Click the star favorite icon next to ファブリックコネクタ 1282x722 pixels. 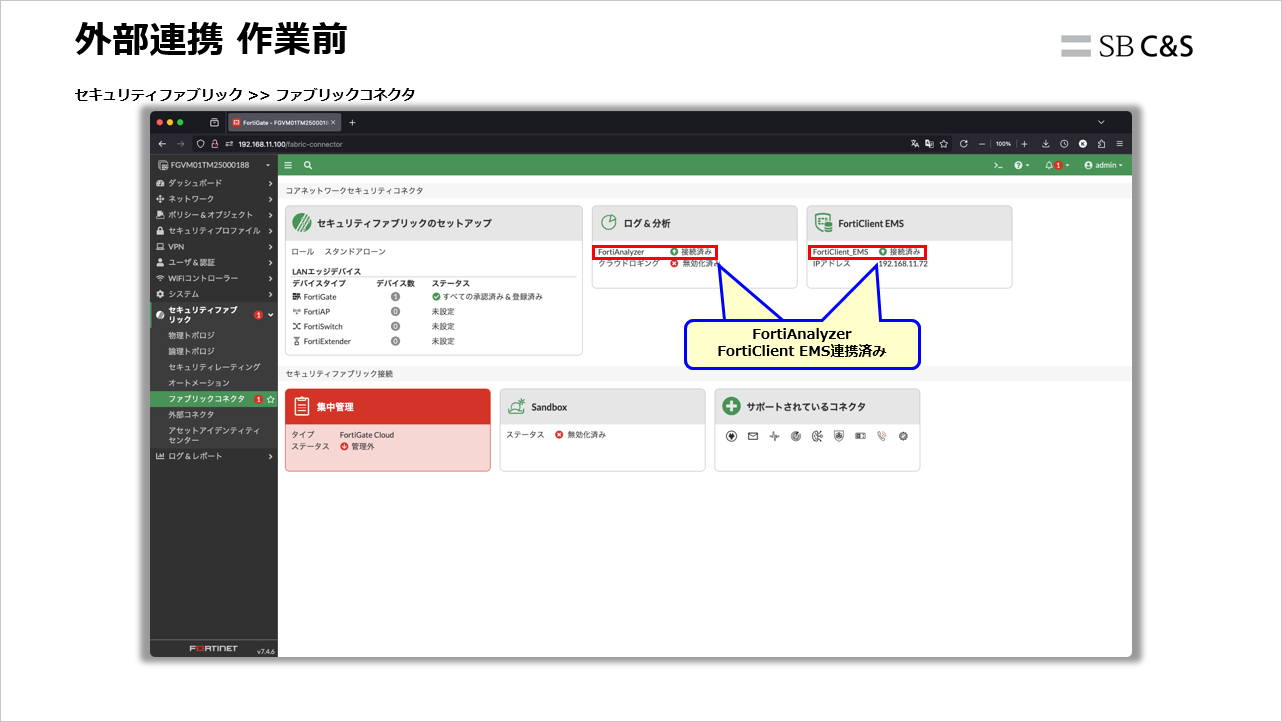(271, 397)
